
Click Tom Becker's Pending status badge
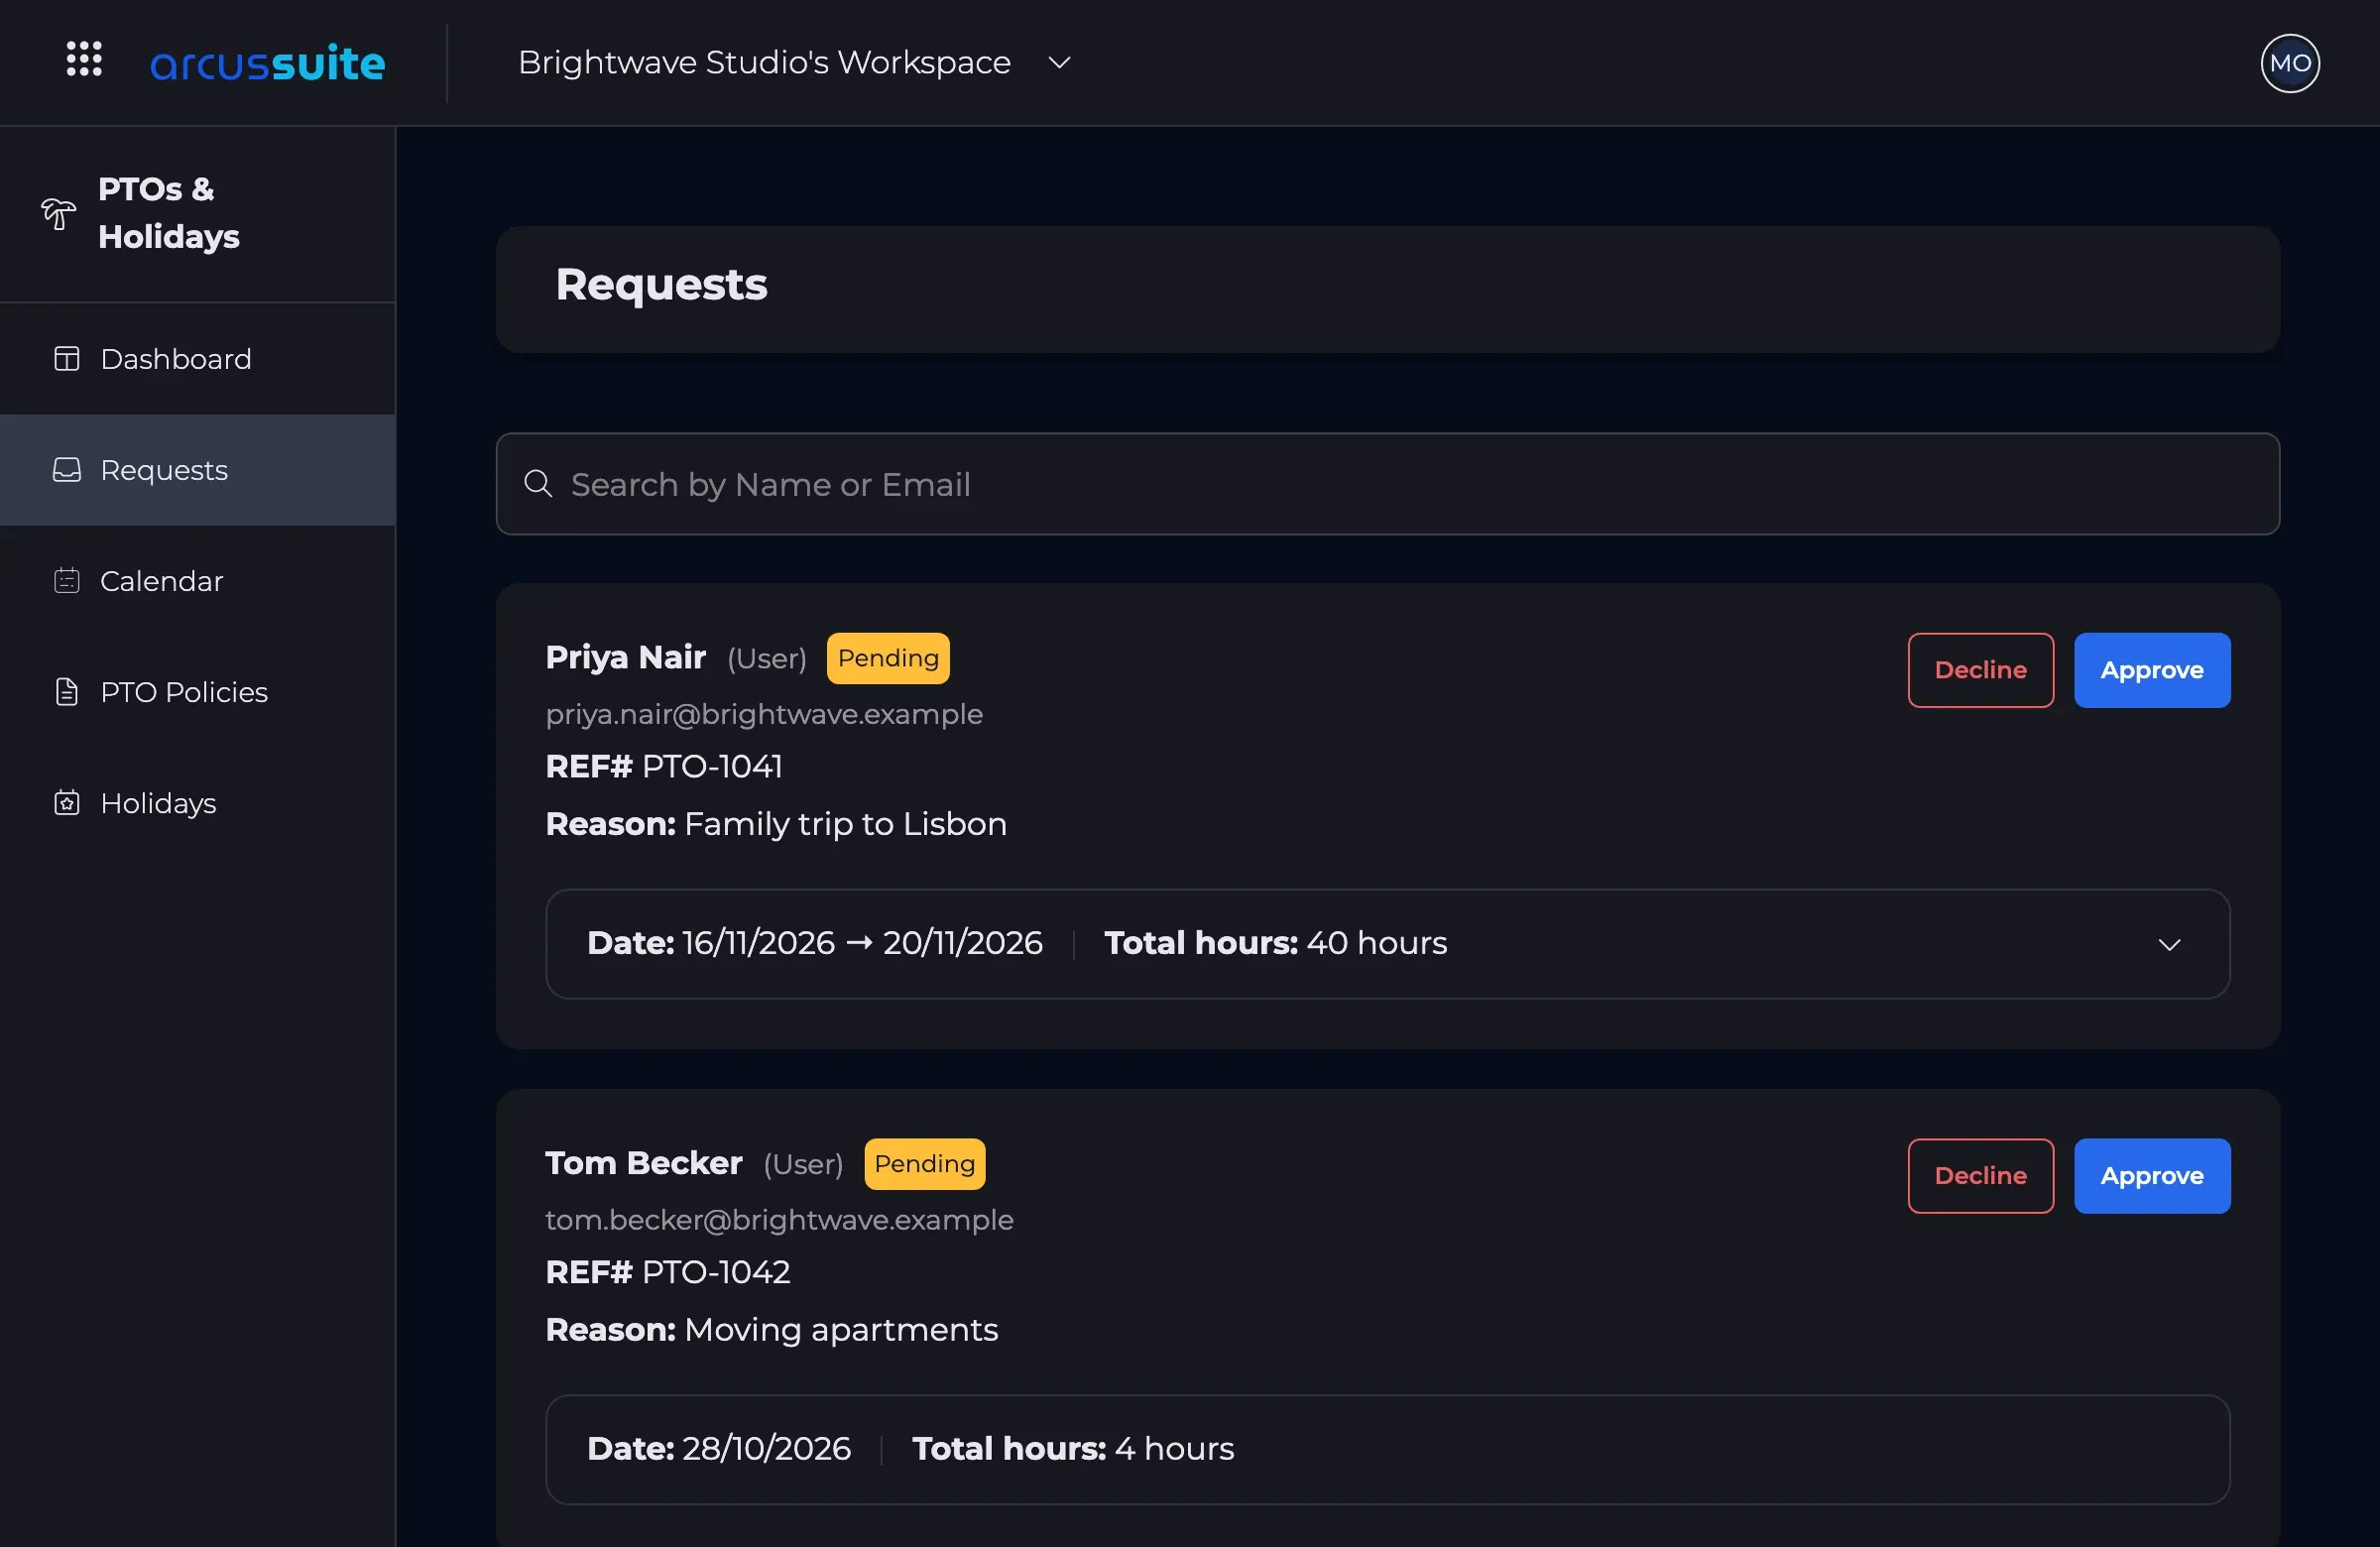[924, 1164]
